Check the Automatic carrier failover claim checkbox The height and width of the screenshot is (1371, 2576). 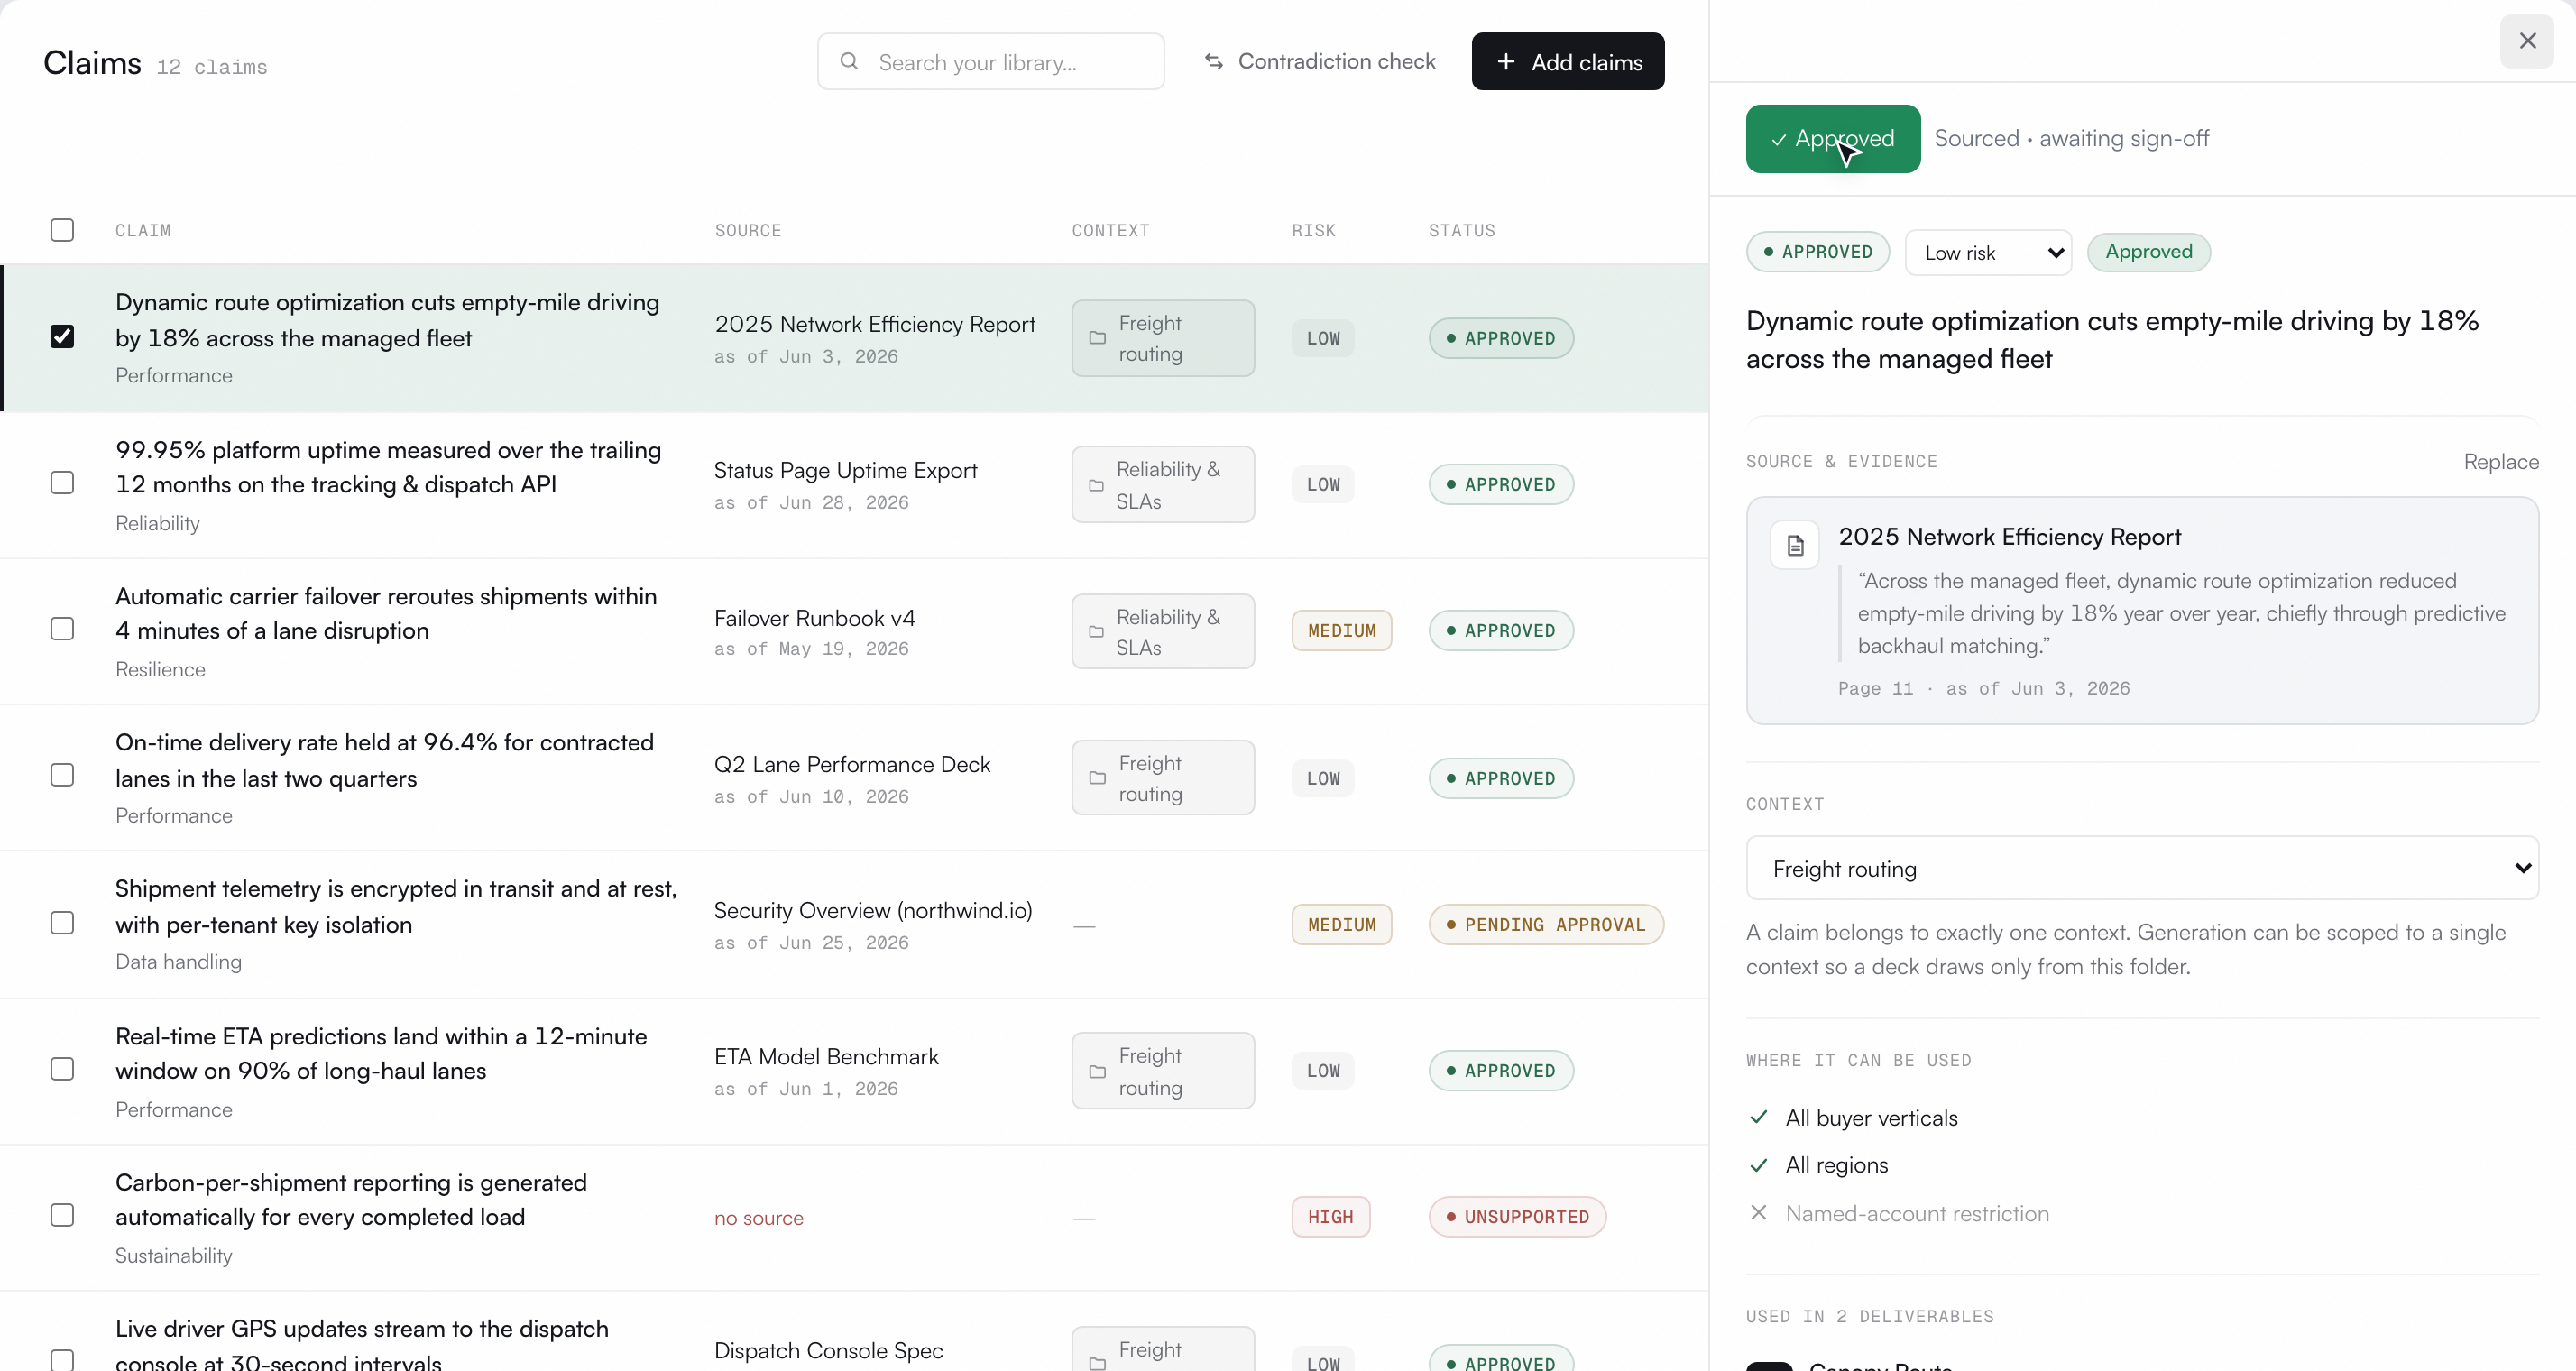pos(62,629)
